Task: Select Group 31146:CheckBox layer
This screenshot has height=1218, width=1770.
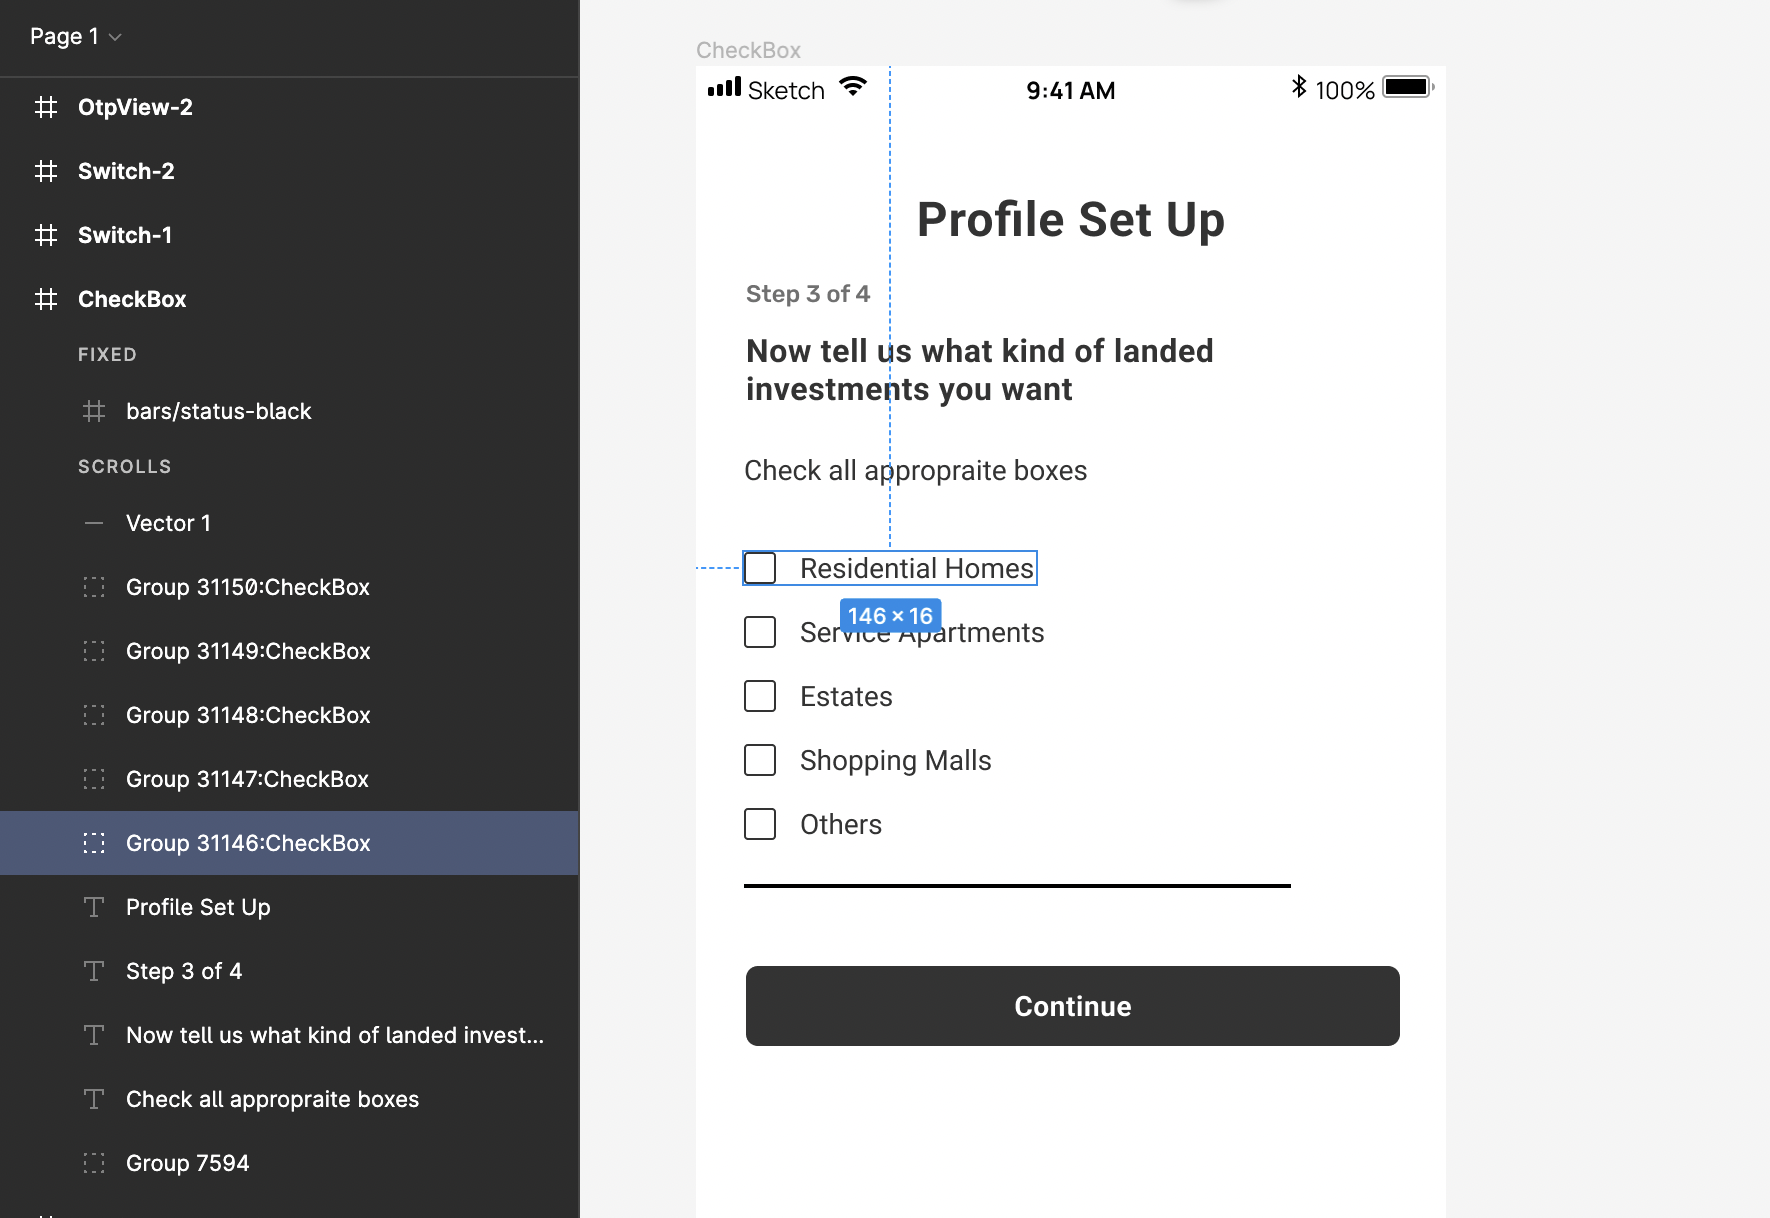Action: (289, 843)
